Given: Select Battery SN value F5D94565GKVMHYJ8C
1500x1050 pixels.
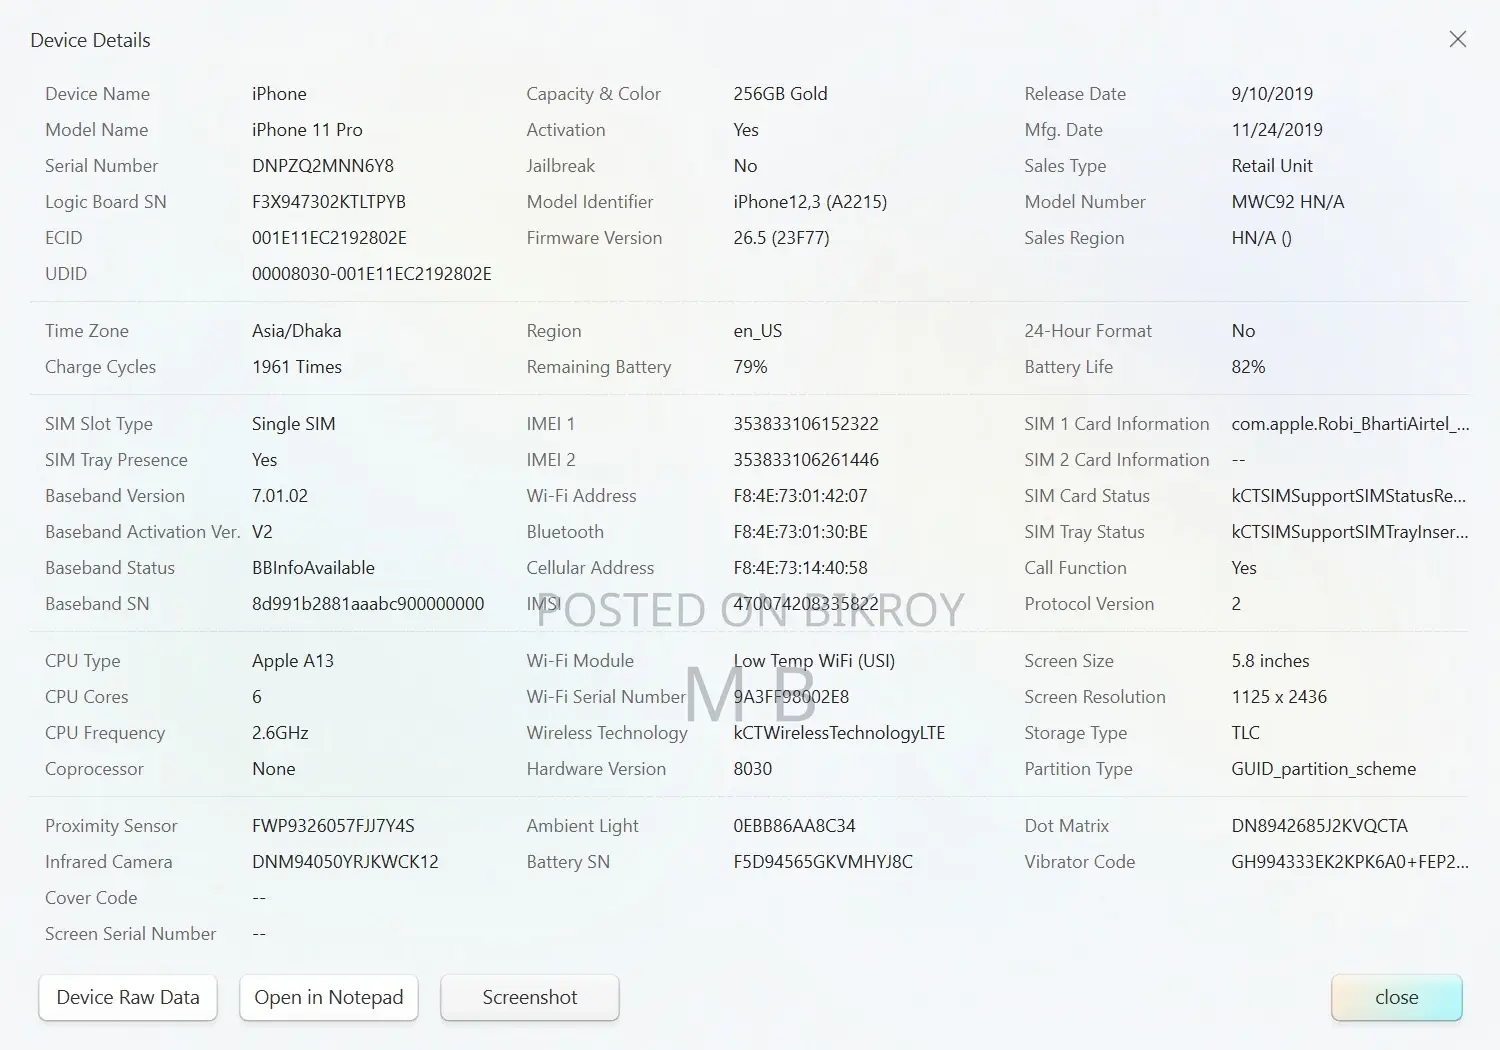Looking at the screenshot, I should click(x=823, y=862).
